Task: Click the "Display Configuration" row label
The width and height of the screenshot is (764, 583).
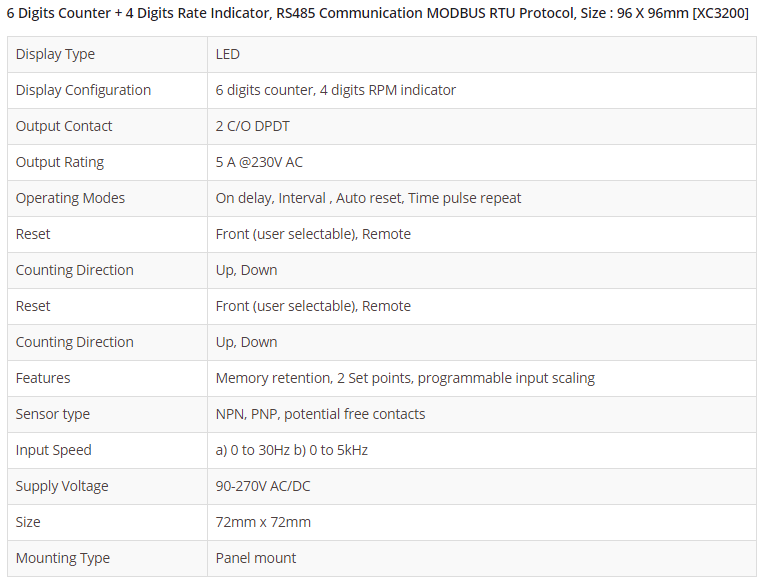Action: coord(83,90)
